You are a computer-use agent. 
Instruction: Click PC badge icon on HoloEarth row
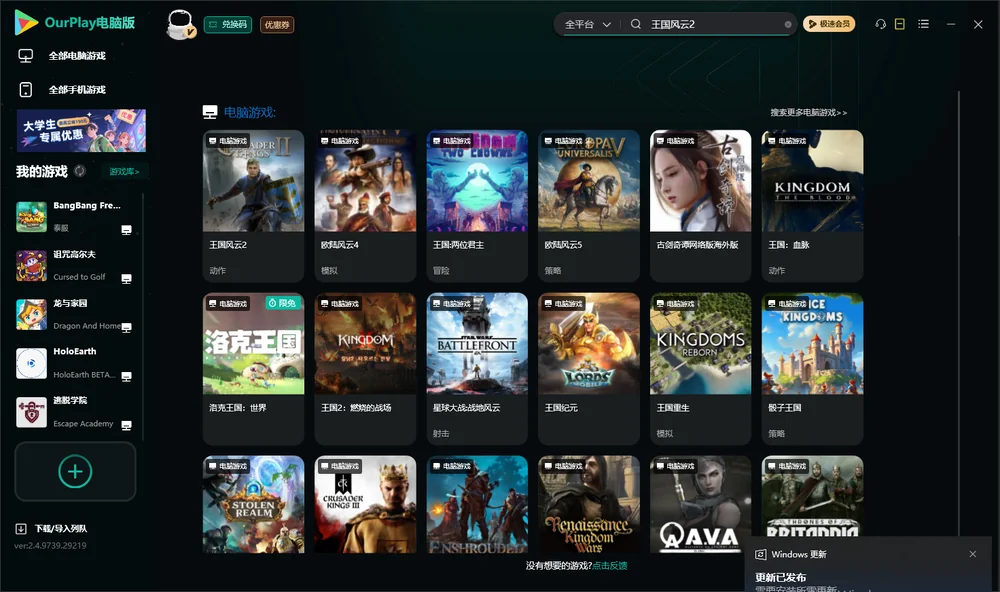(x=126, y=376)
